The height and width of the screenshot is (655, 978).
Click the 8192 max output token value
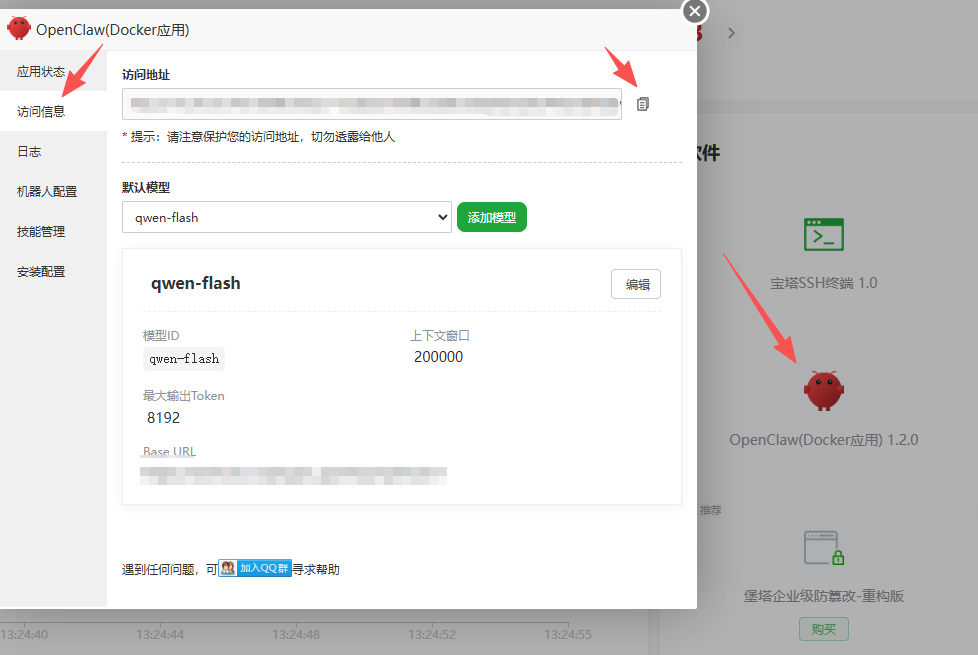163,417
